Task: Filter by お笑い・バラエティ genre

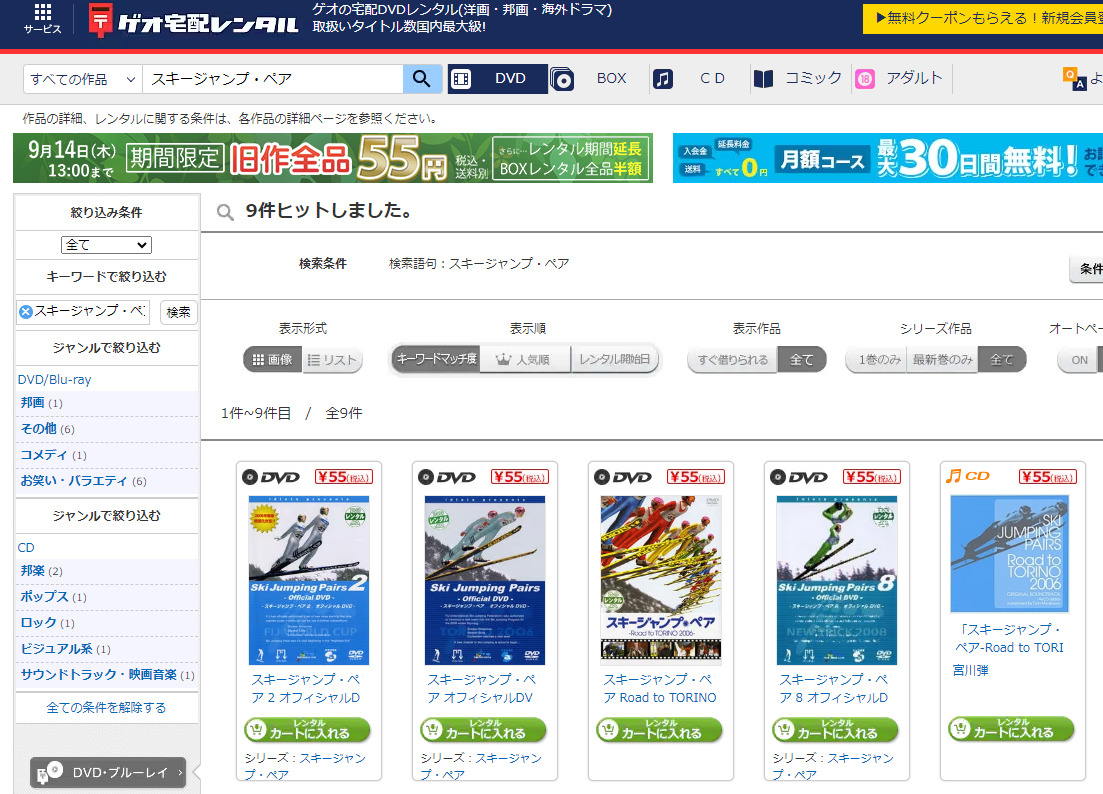Action: tap(74, 480)
